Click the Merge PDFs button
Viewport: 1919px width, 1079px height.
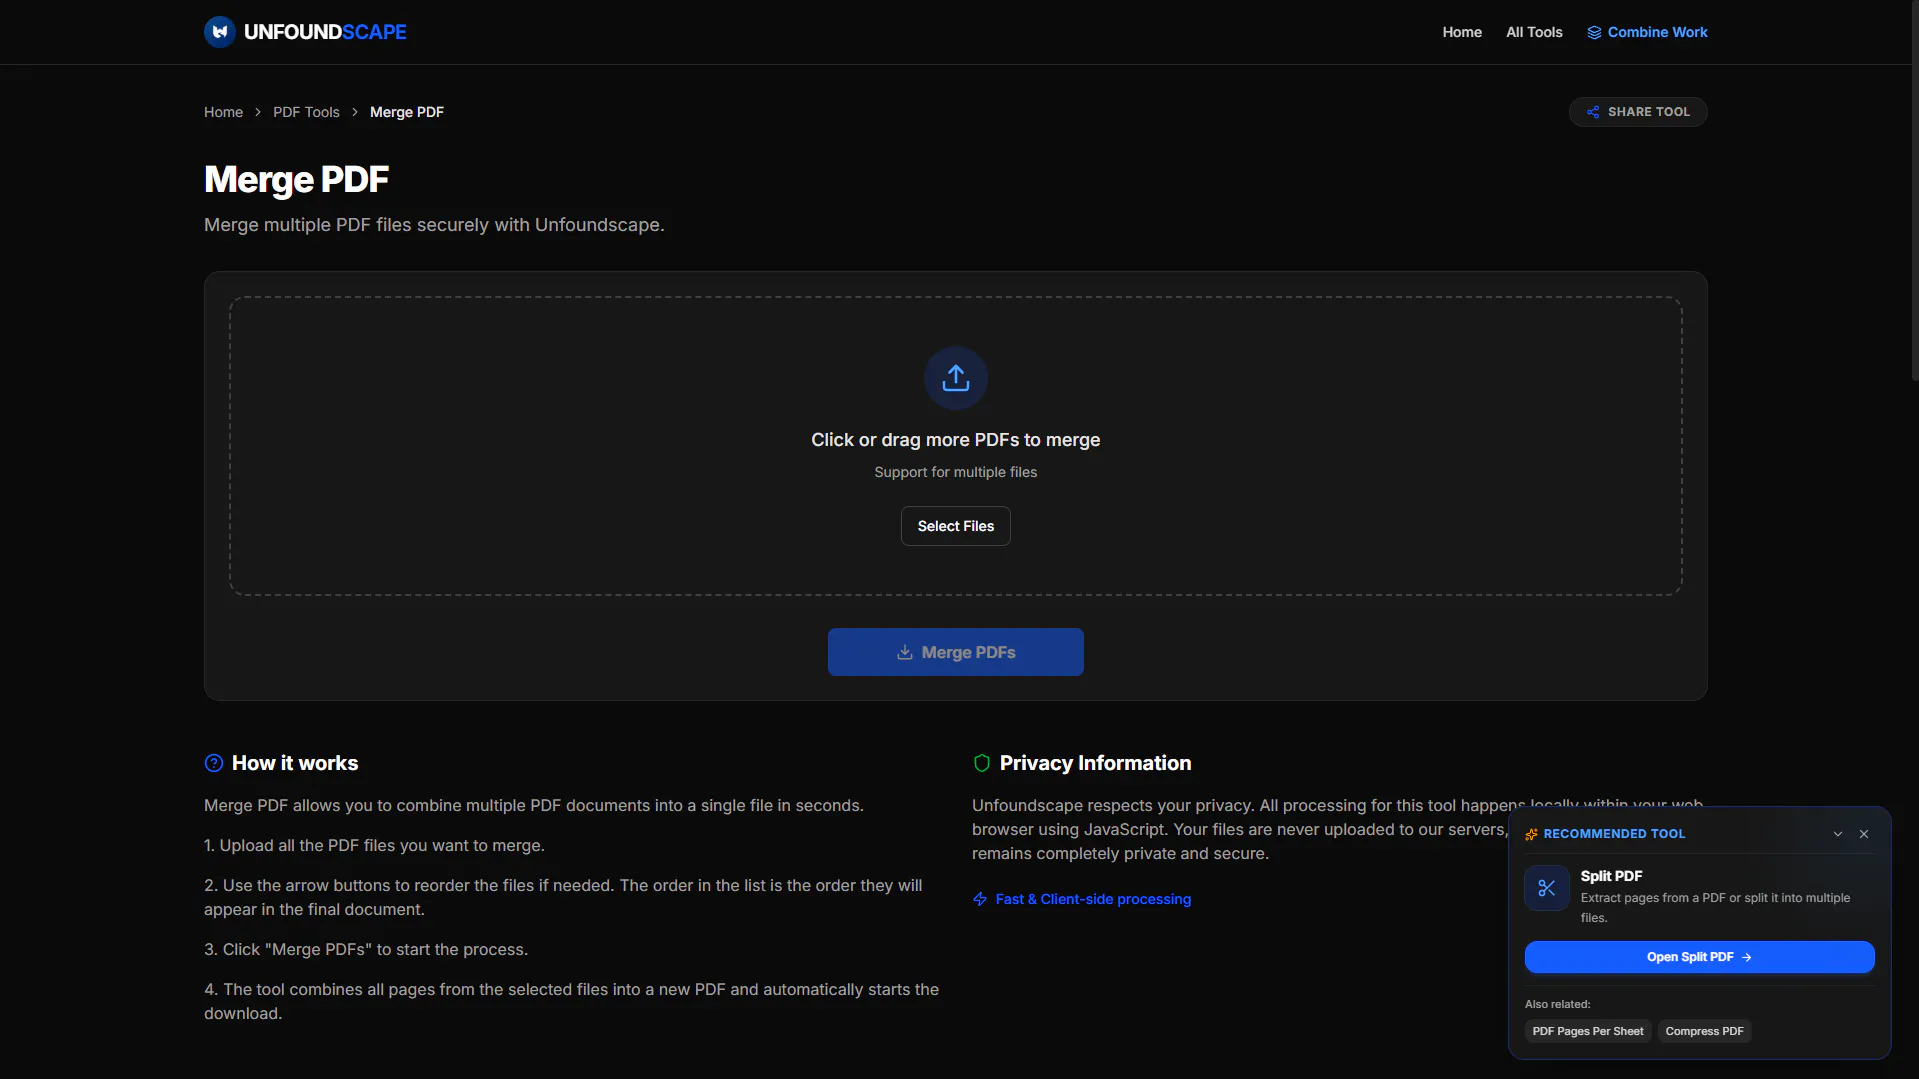tap(956, 652)
